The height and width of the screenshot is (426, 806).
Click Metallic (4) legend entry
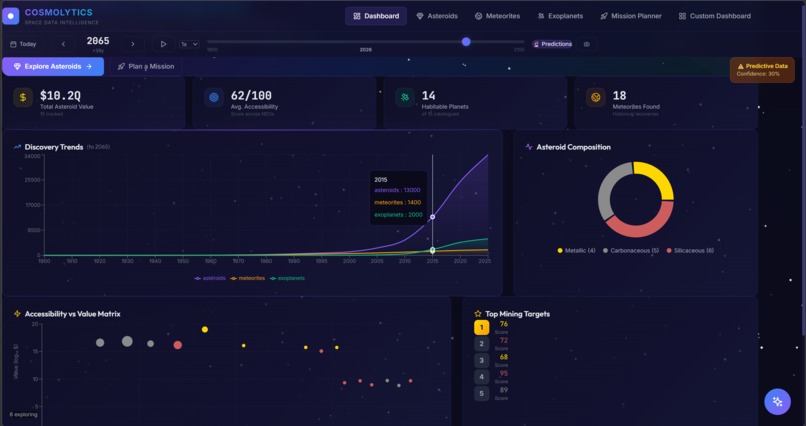(576, 251)
